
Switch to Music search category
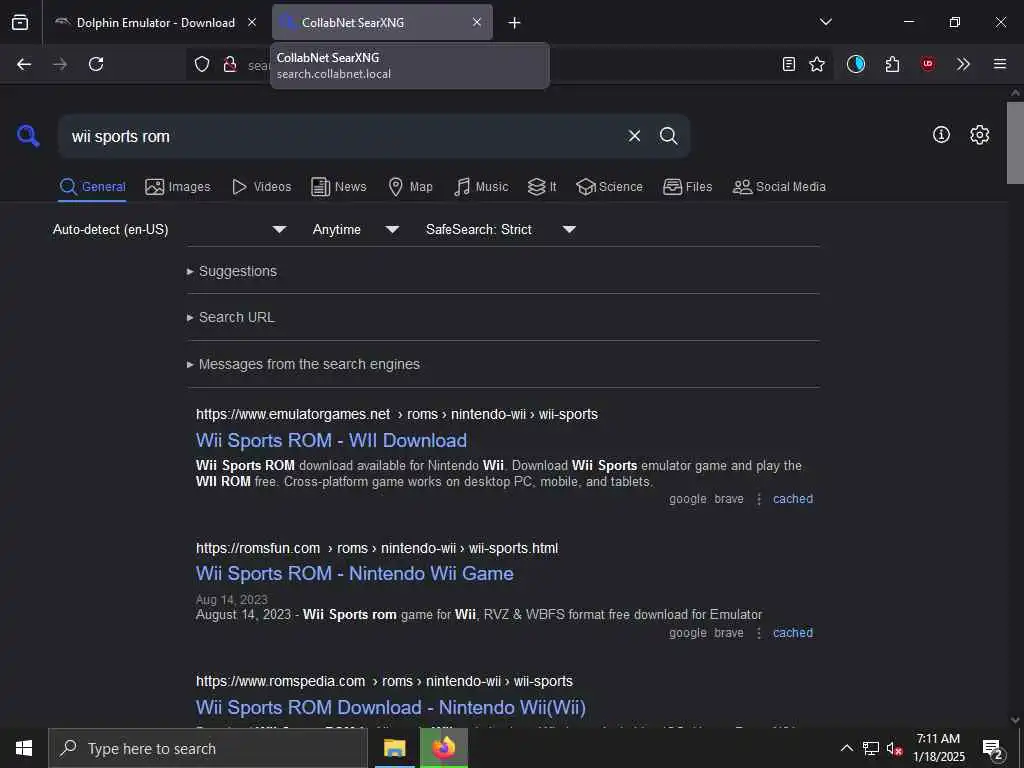[481, 187]
